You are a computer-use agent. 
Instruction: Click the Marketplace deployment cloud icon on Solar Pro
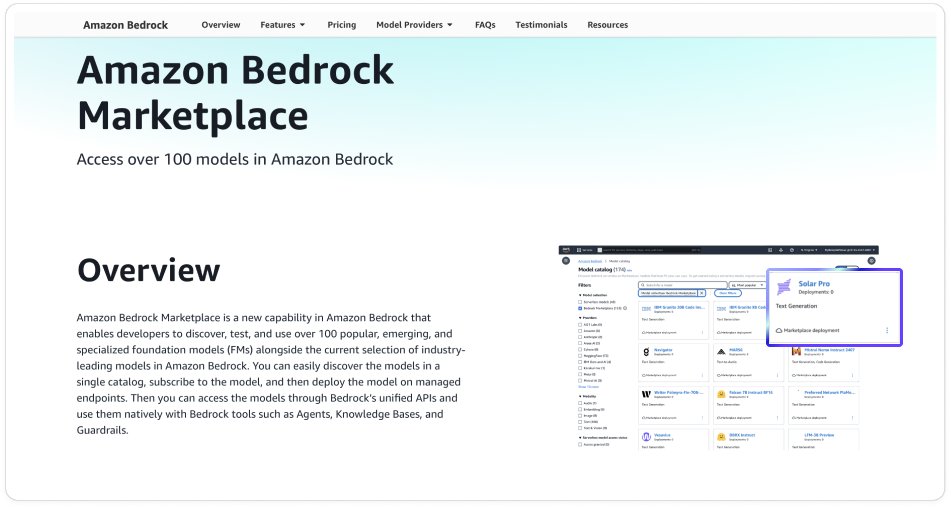point(779,330)
